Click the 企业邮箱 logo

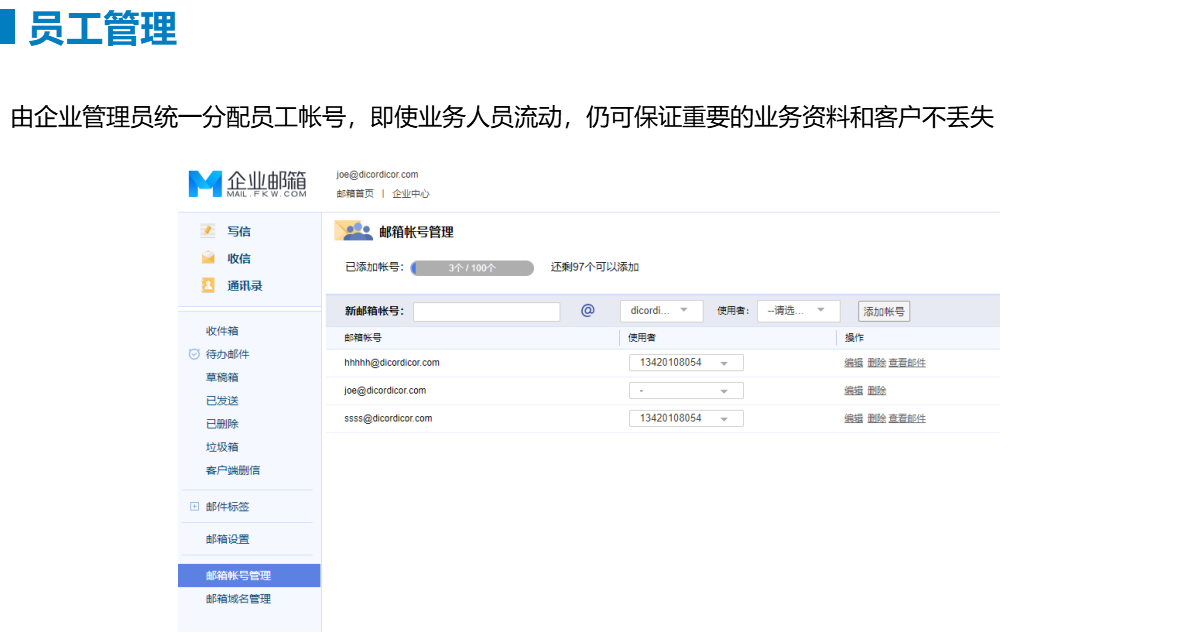pyautogui.click(x=248, y=184)
